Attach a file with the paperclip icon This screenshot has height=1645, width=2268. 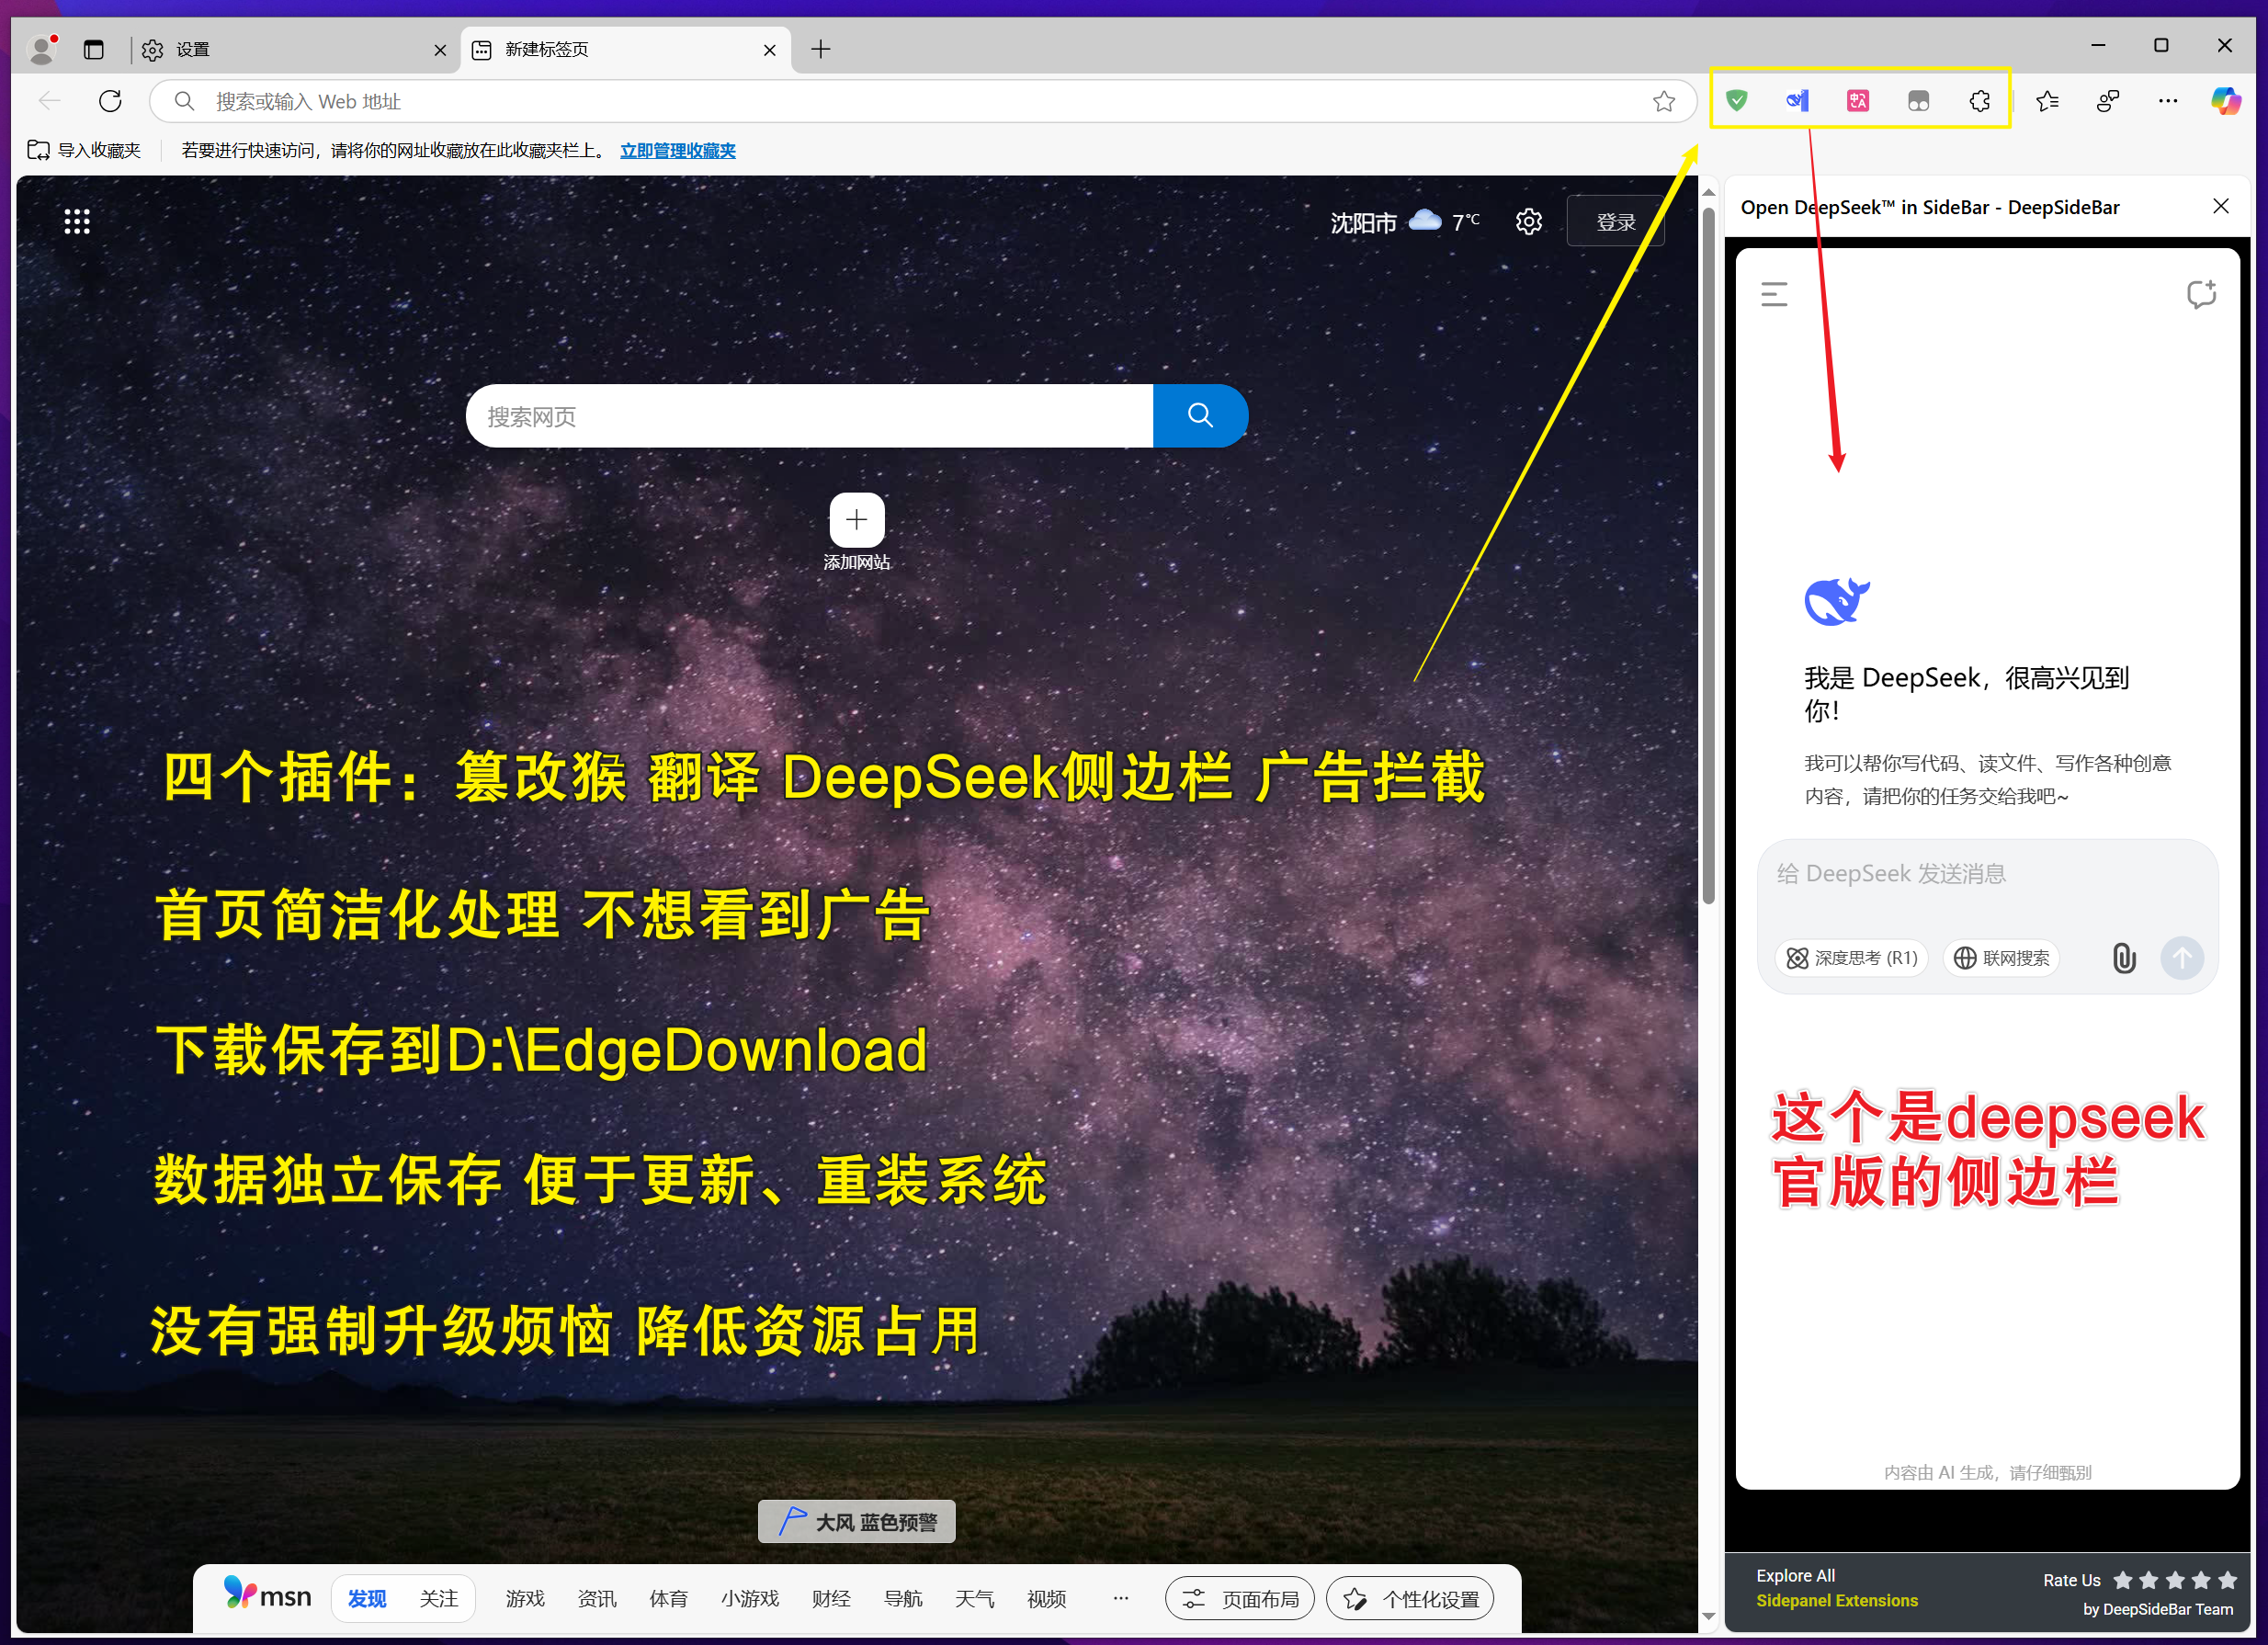click(x=2124, y=958)
